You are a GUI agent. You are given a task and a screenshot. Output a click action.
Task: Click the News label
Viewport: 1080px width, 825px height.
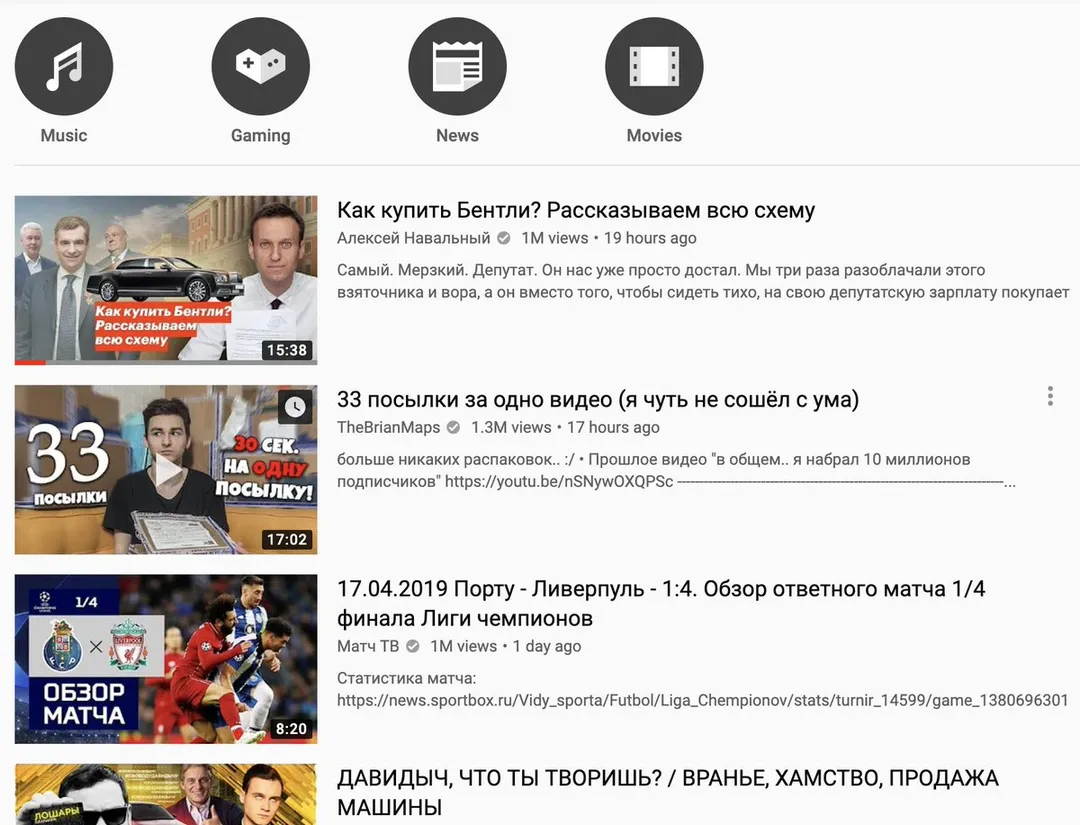tap(457, 136)
